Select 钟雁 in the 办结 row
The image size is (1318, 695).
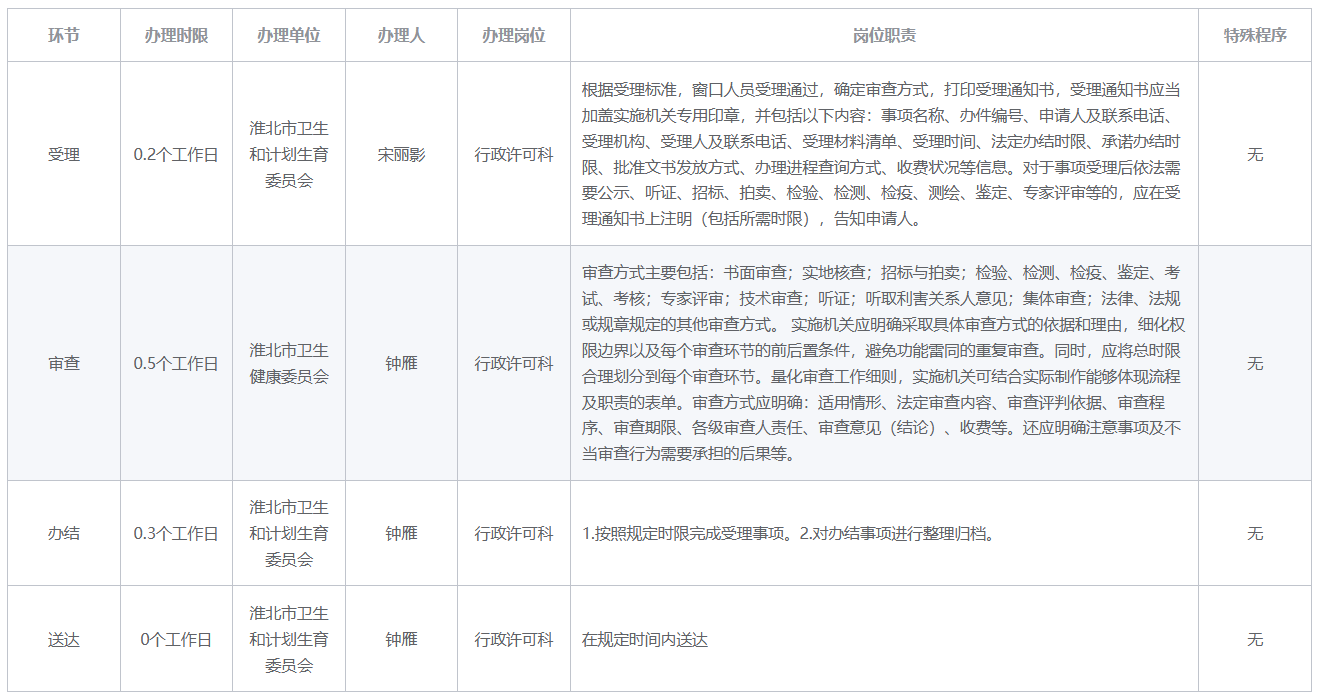(401, 534)
